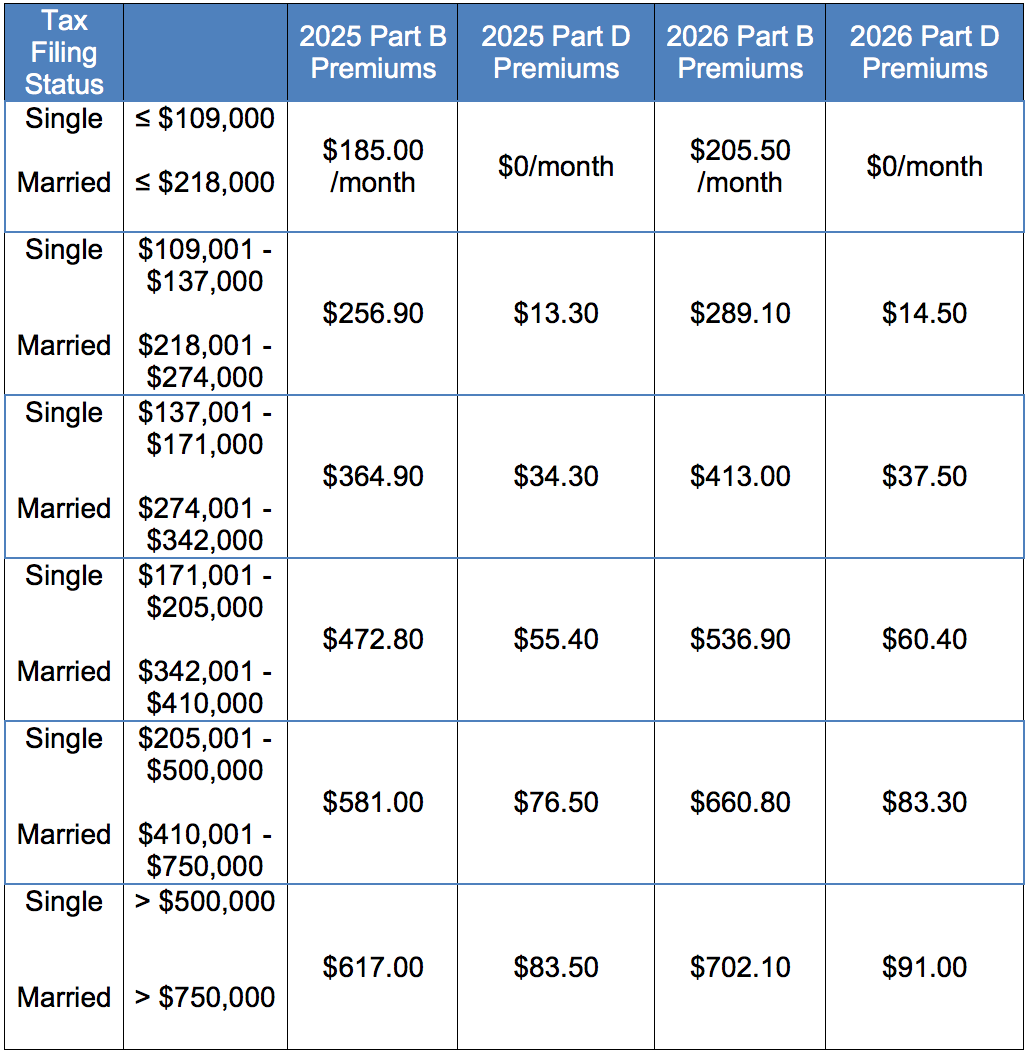Viewport: 1029px width, 1057px height.
Task: Select the $205.50 /month premium cell
Action: click(740, 166)
